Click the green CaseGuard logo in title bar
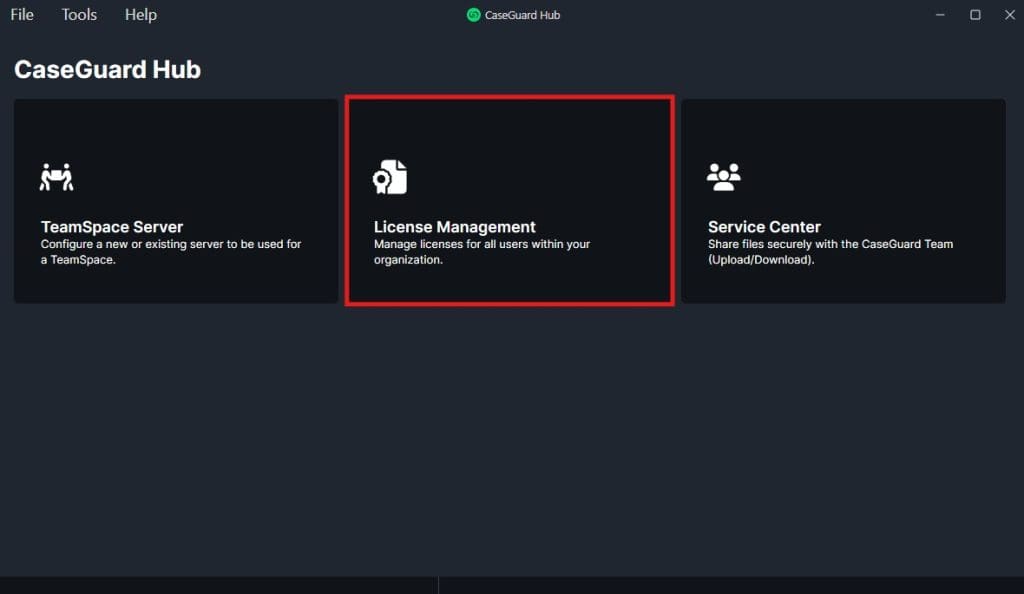1024x594 pixels. click(474, 15)
